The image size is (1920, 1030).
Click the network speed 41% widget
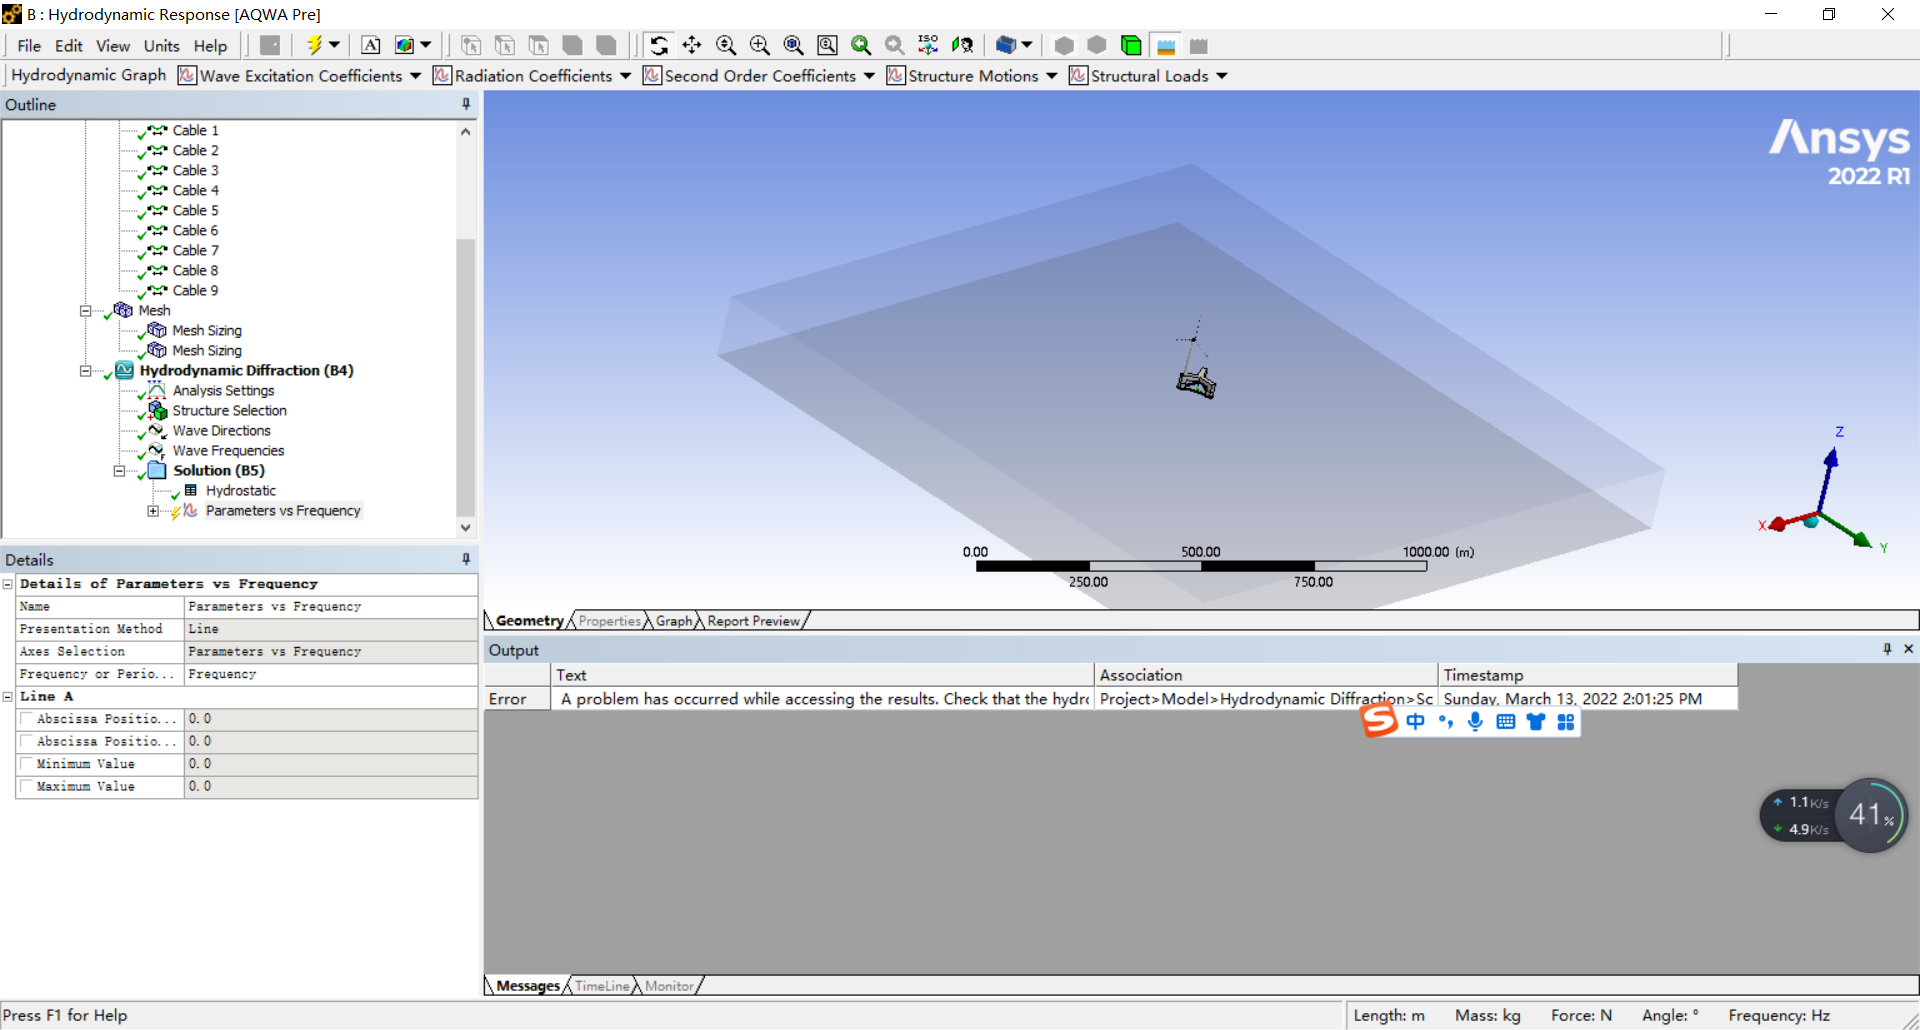[1834, 816]
